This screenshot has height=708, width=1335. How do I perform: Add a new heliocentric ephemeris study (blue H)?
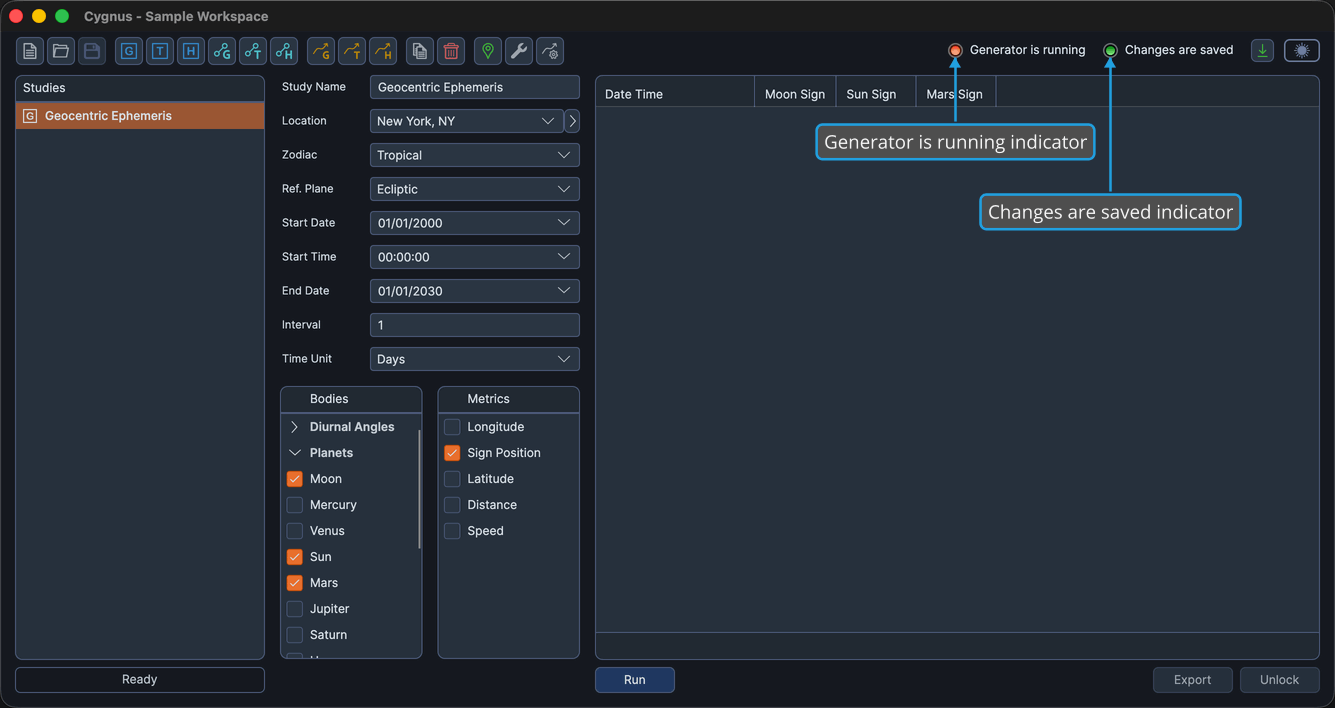pyautogui.click(x=191, y=51)
